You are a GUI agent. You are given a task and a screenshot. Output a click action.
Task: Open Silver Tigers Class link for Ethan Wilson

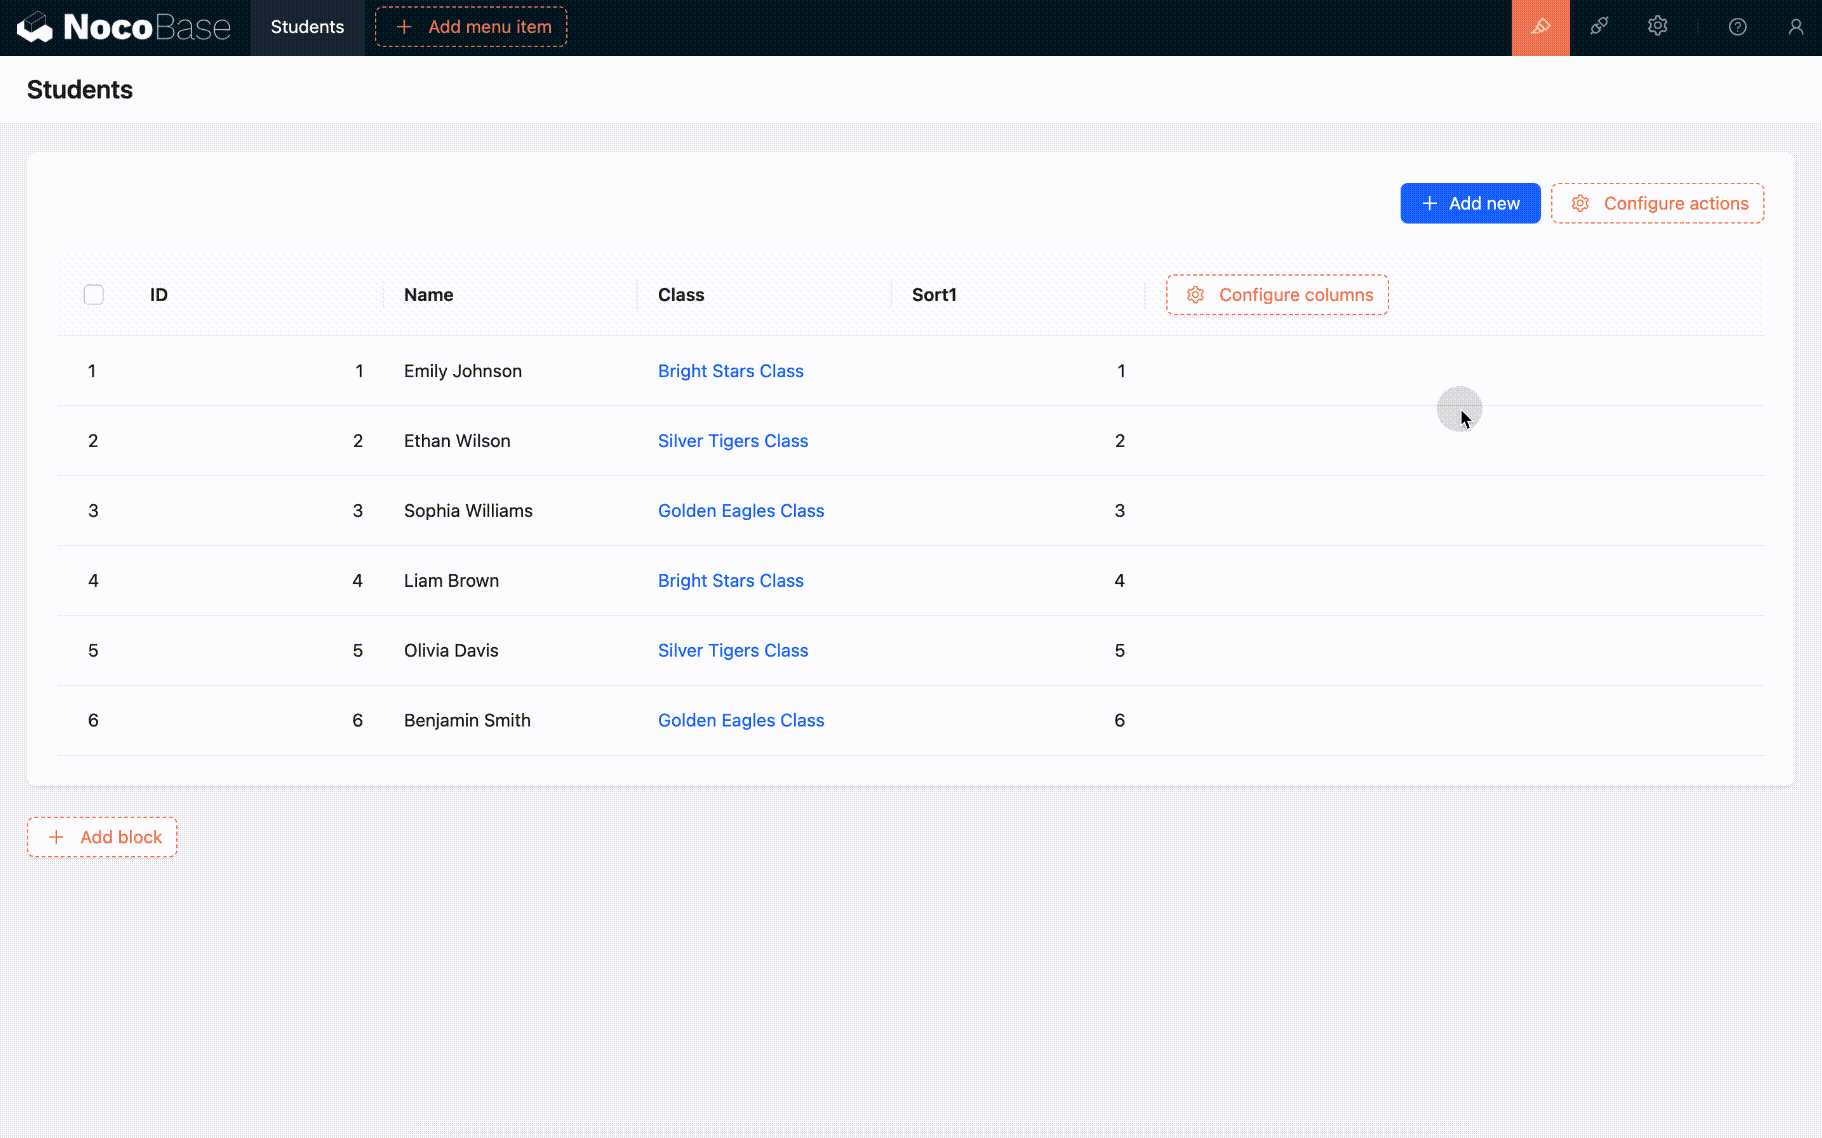coord(732,441)
